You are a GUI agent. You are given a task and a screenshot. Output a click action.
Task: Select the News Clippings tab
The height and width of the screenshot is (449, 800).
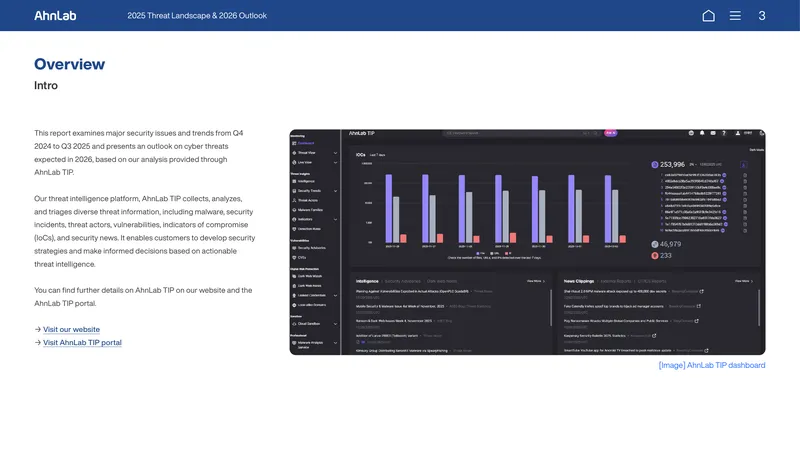tap(579, 281)
